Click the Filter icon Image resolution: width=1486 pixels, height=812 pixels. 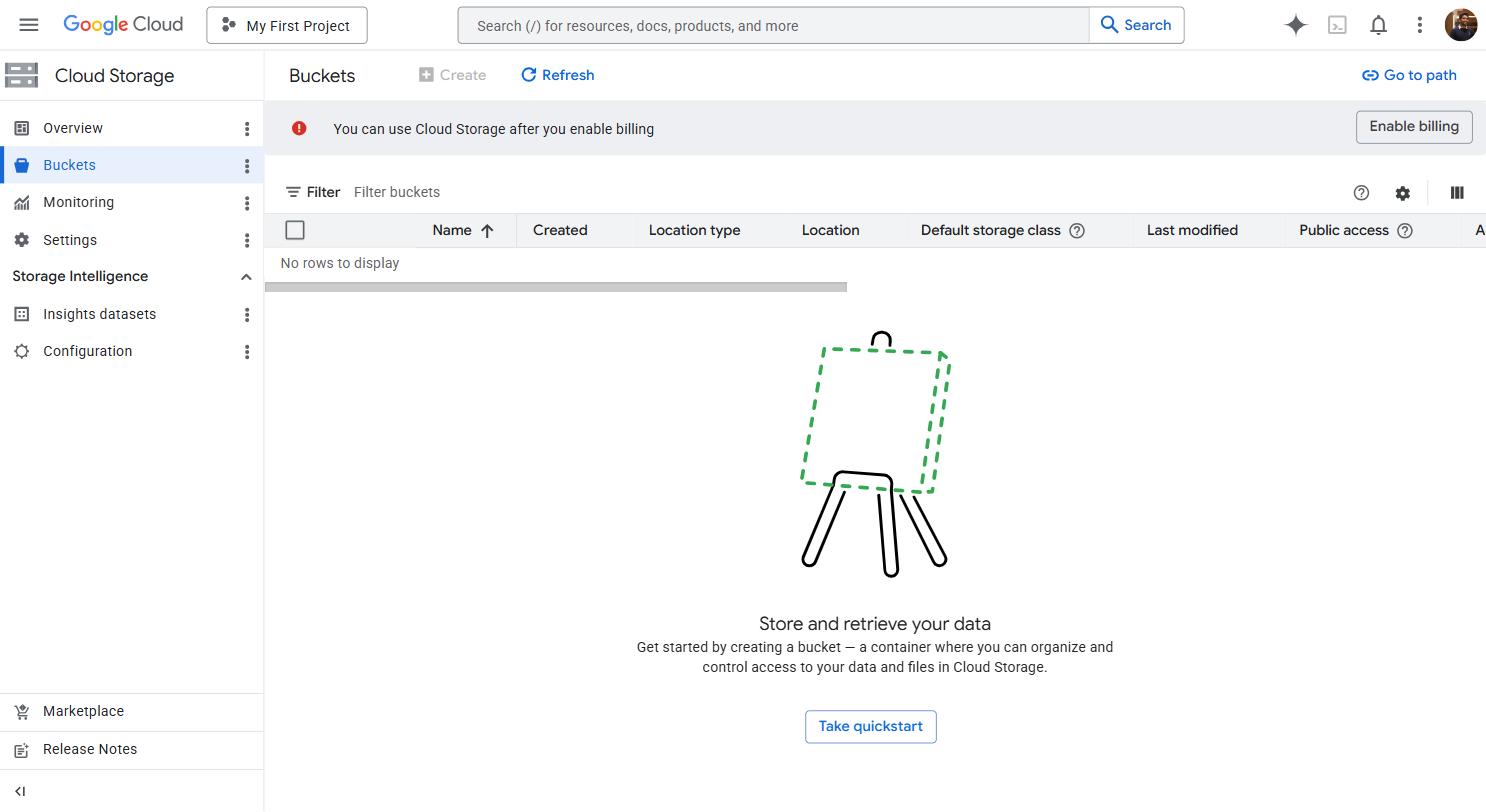[293, 192]
